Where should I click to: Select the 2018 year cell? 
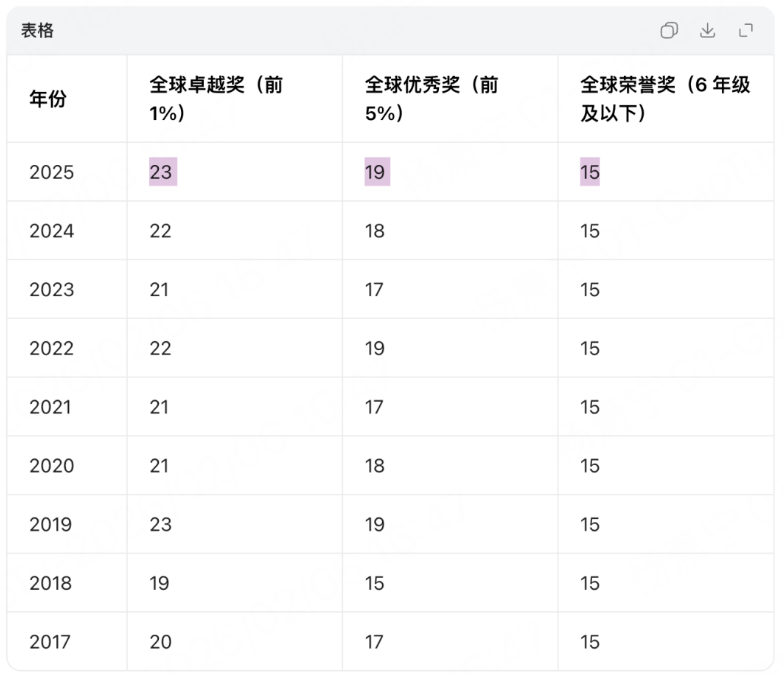pos(52,583)
